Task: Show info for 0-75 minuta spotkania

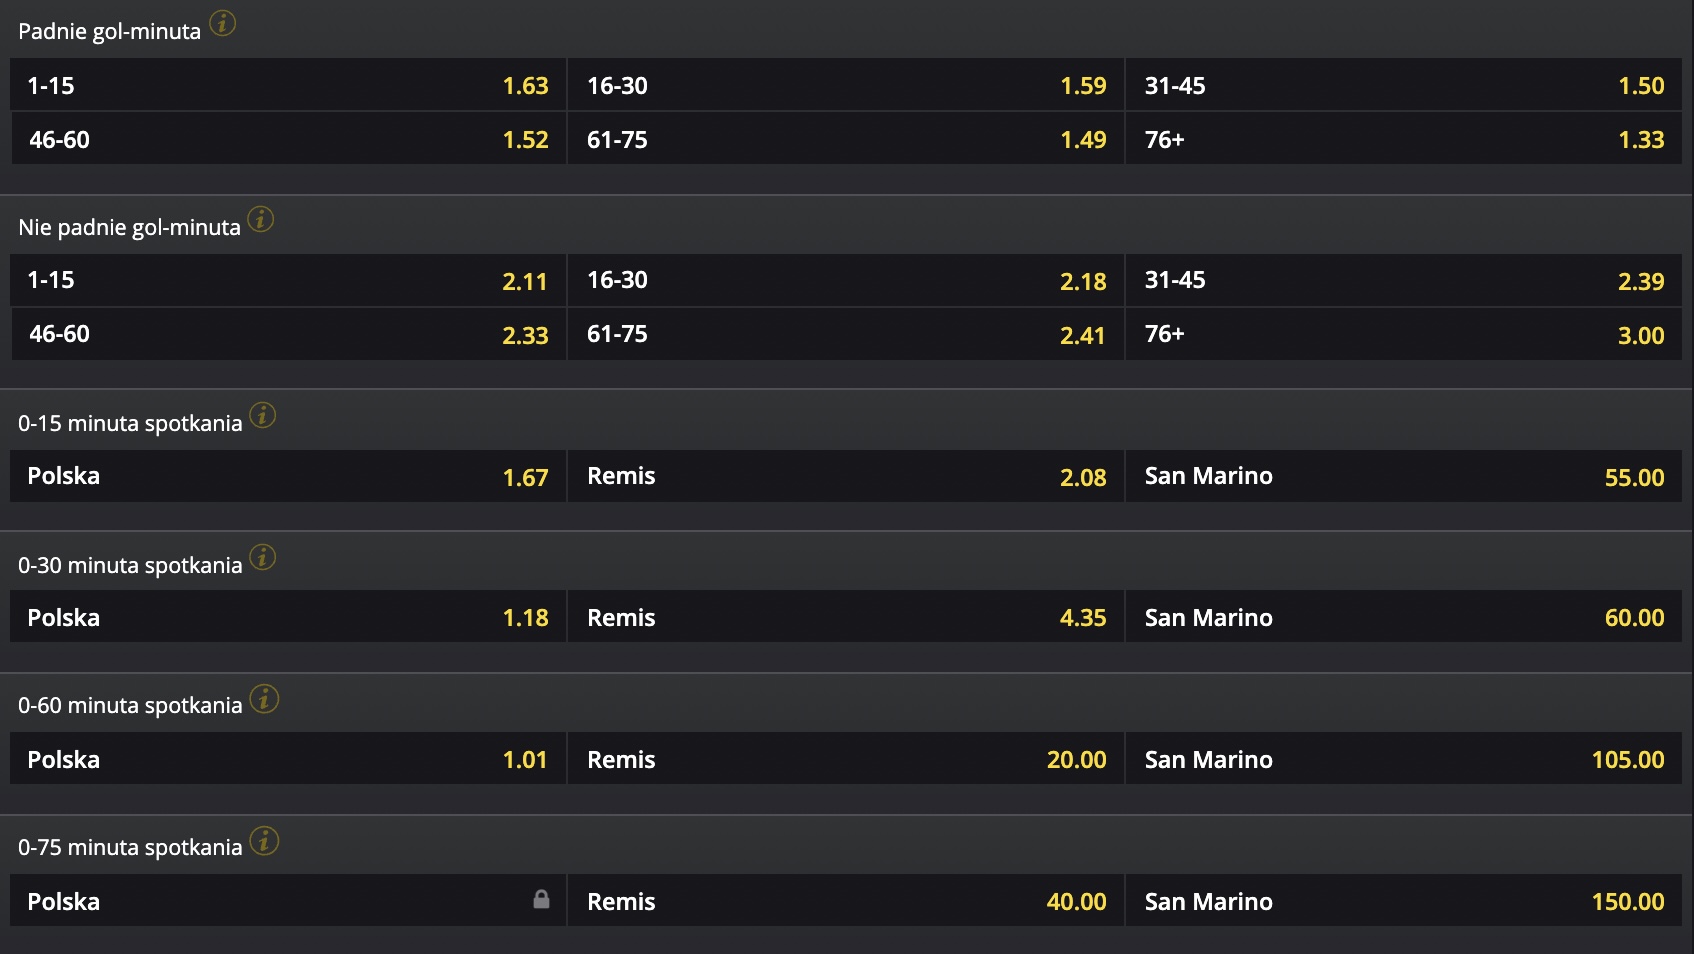Action: (x=264, y=841)
